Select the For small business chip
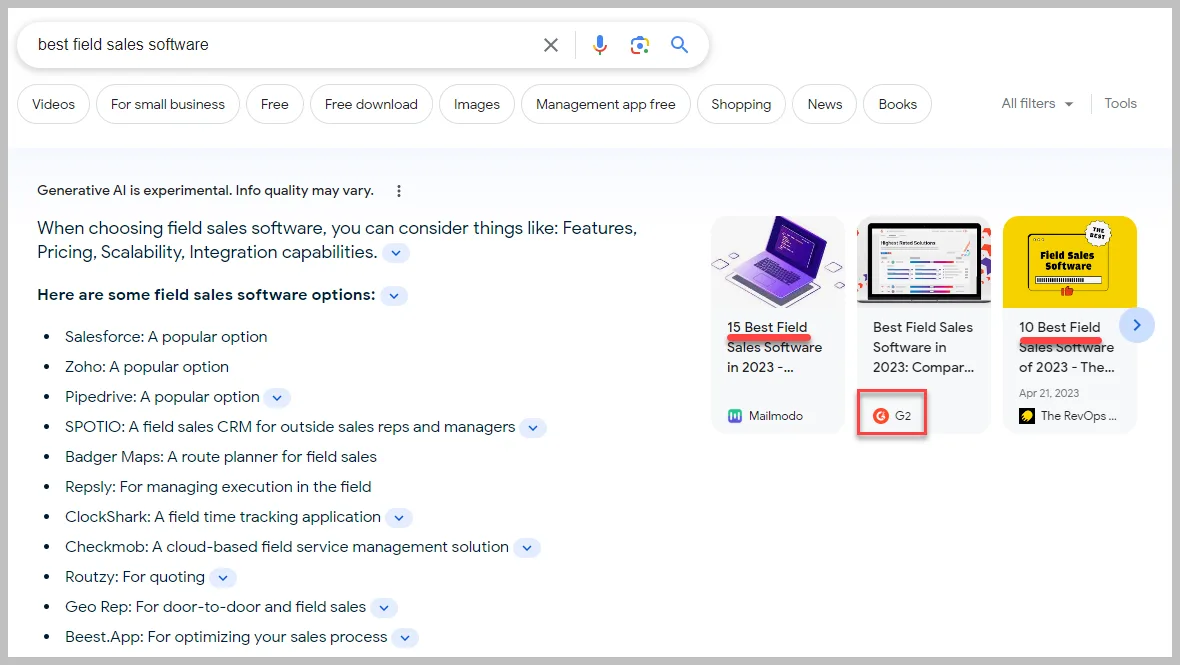The width and height of the screenshot is (1180, 665). tap(168, 105)
